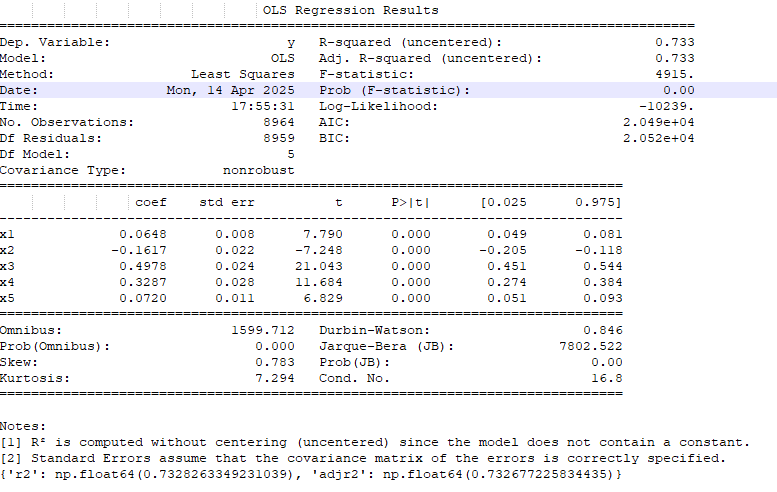
Task: Select the r2 float value 0.7328263349231039
Action: click(x=214, y=475)
